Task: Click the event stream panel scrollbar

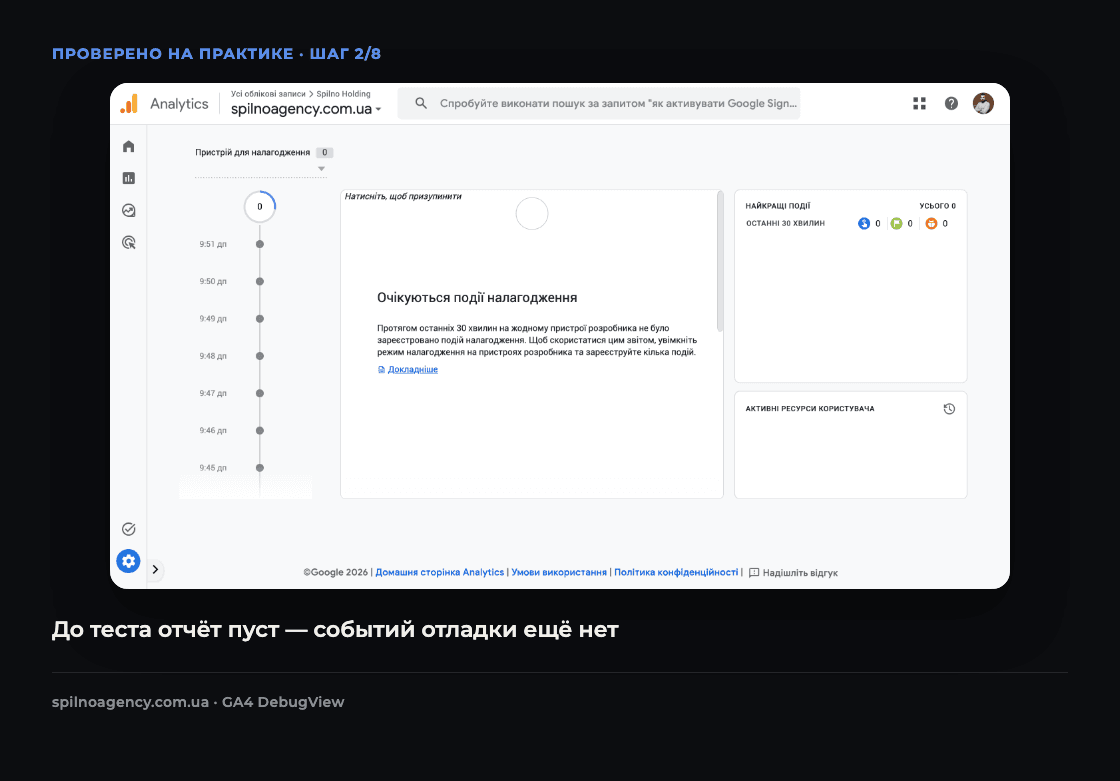Action: click(720, 261)
